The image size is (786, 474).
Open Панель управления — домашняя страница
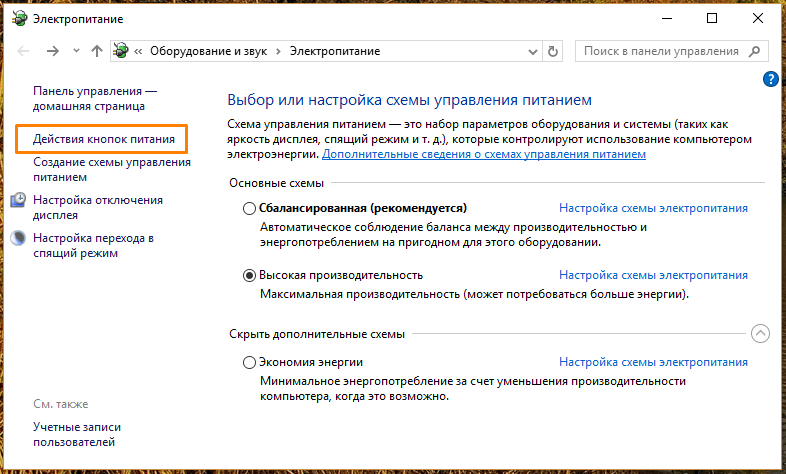coord(95,98)
